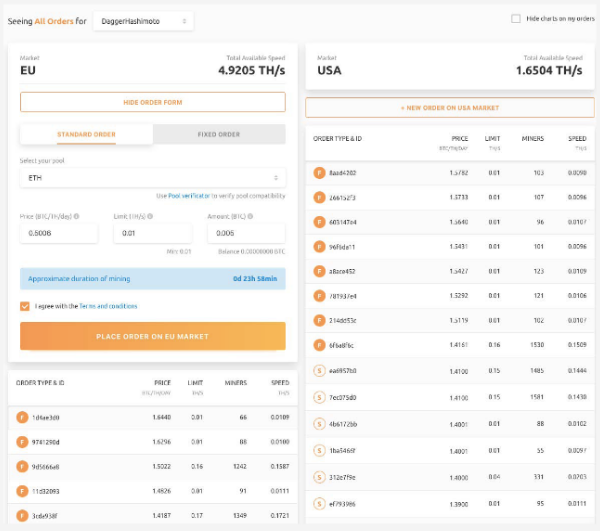The image size is (600, 531).
Task: Click fixed order icon for order 8aad4202
Action: [319, 173]
